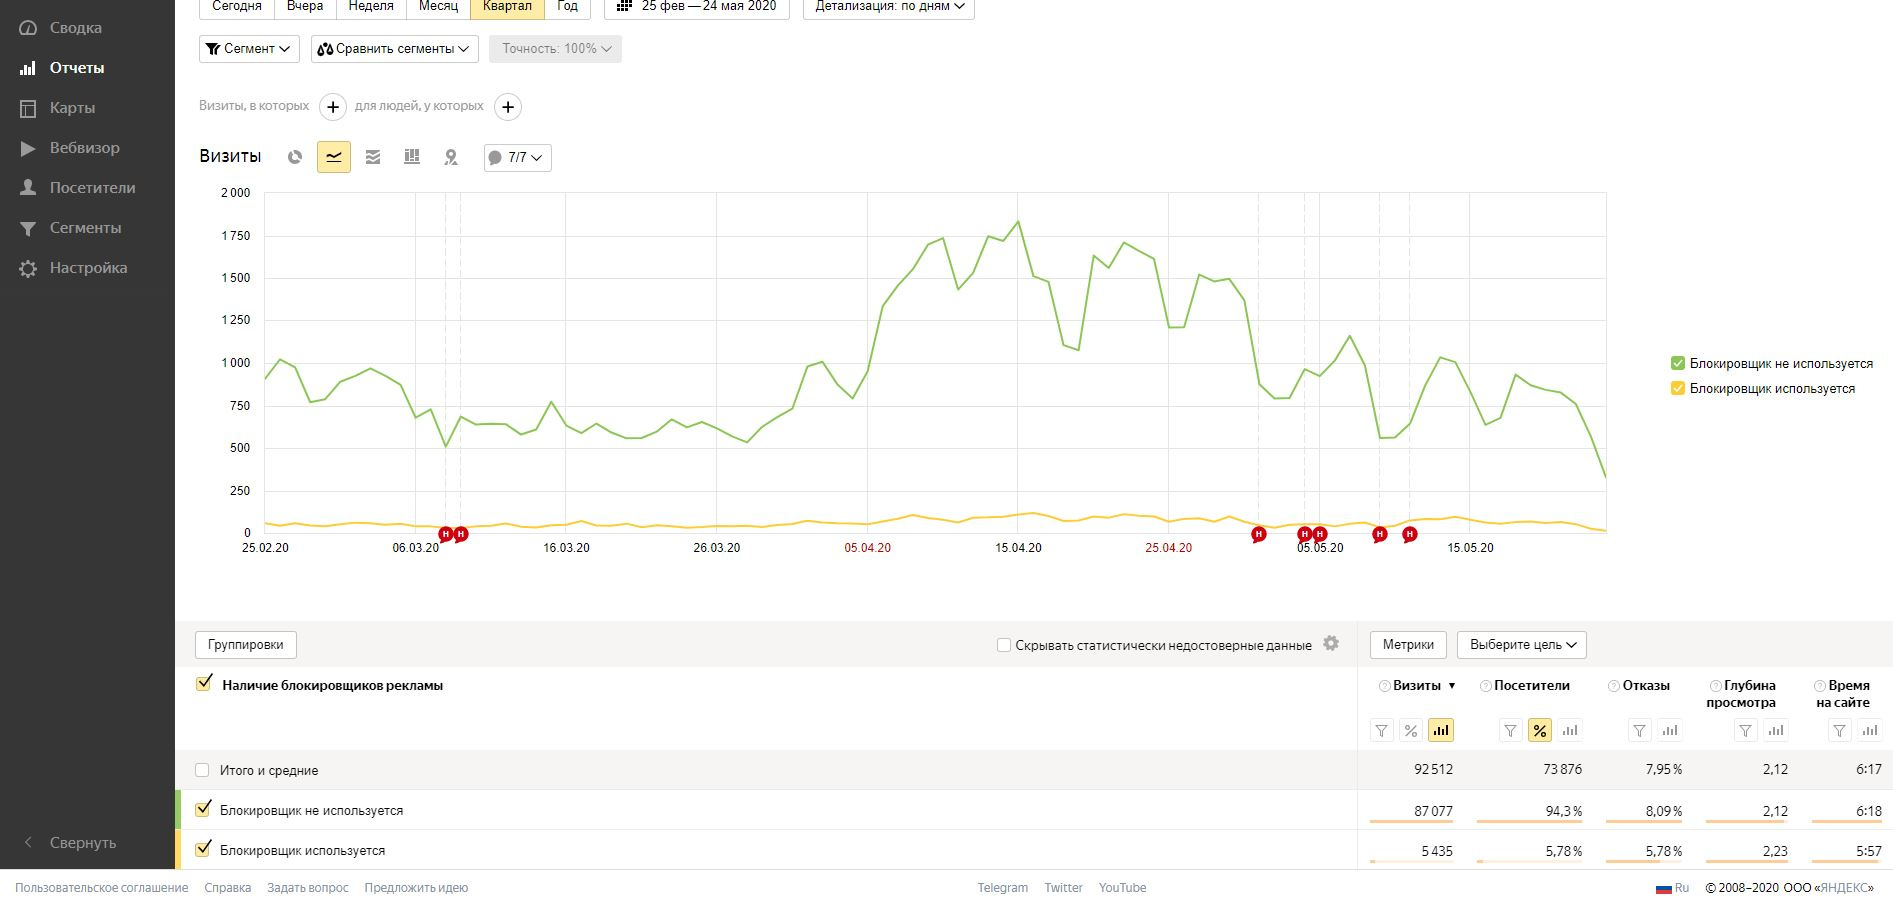1893x898 pixels.
Task: Switch chart to map view
Action: 451,157
